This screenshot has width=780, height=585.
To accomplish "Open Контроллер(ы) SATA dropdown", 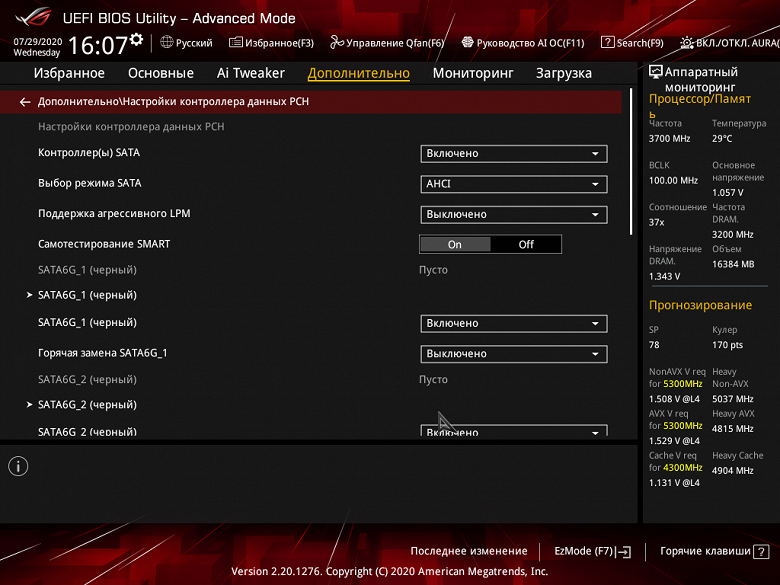I will point(513,154).
